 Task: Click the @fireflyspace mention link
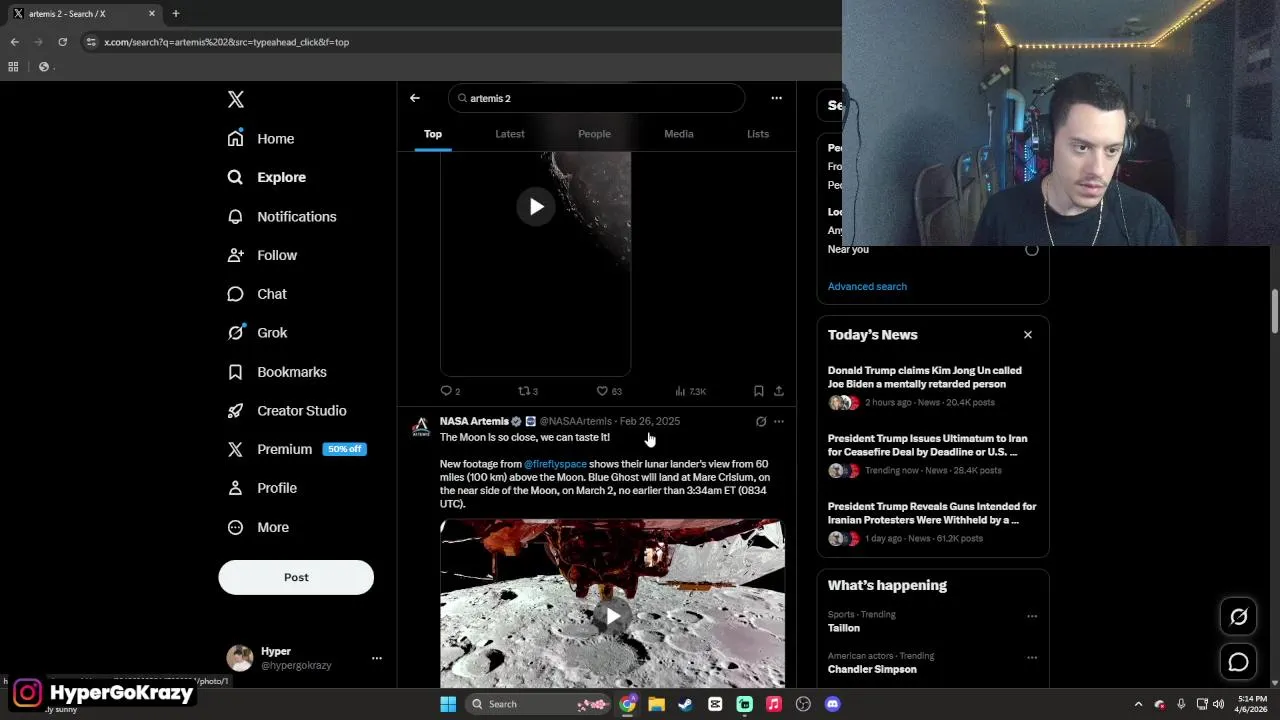point(555,464)
